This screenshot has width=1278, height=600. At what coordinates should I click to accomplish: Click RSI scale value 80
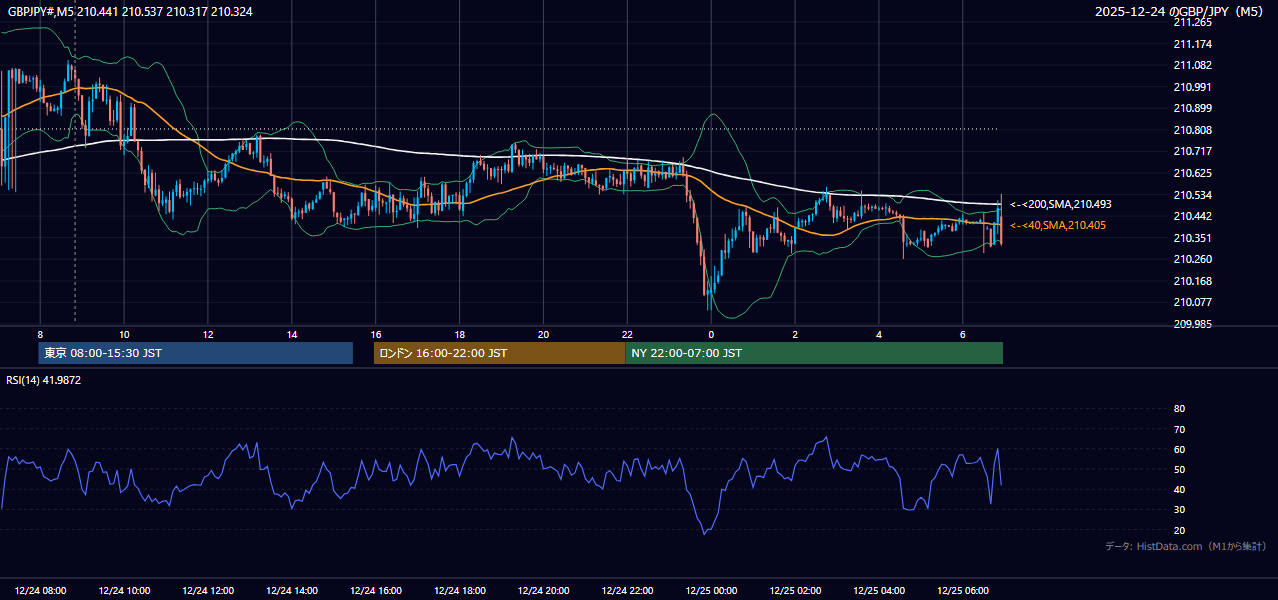(1179, 409)
